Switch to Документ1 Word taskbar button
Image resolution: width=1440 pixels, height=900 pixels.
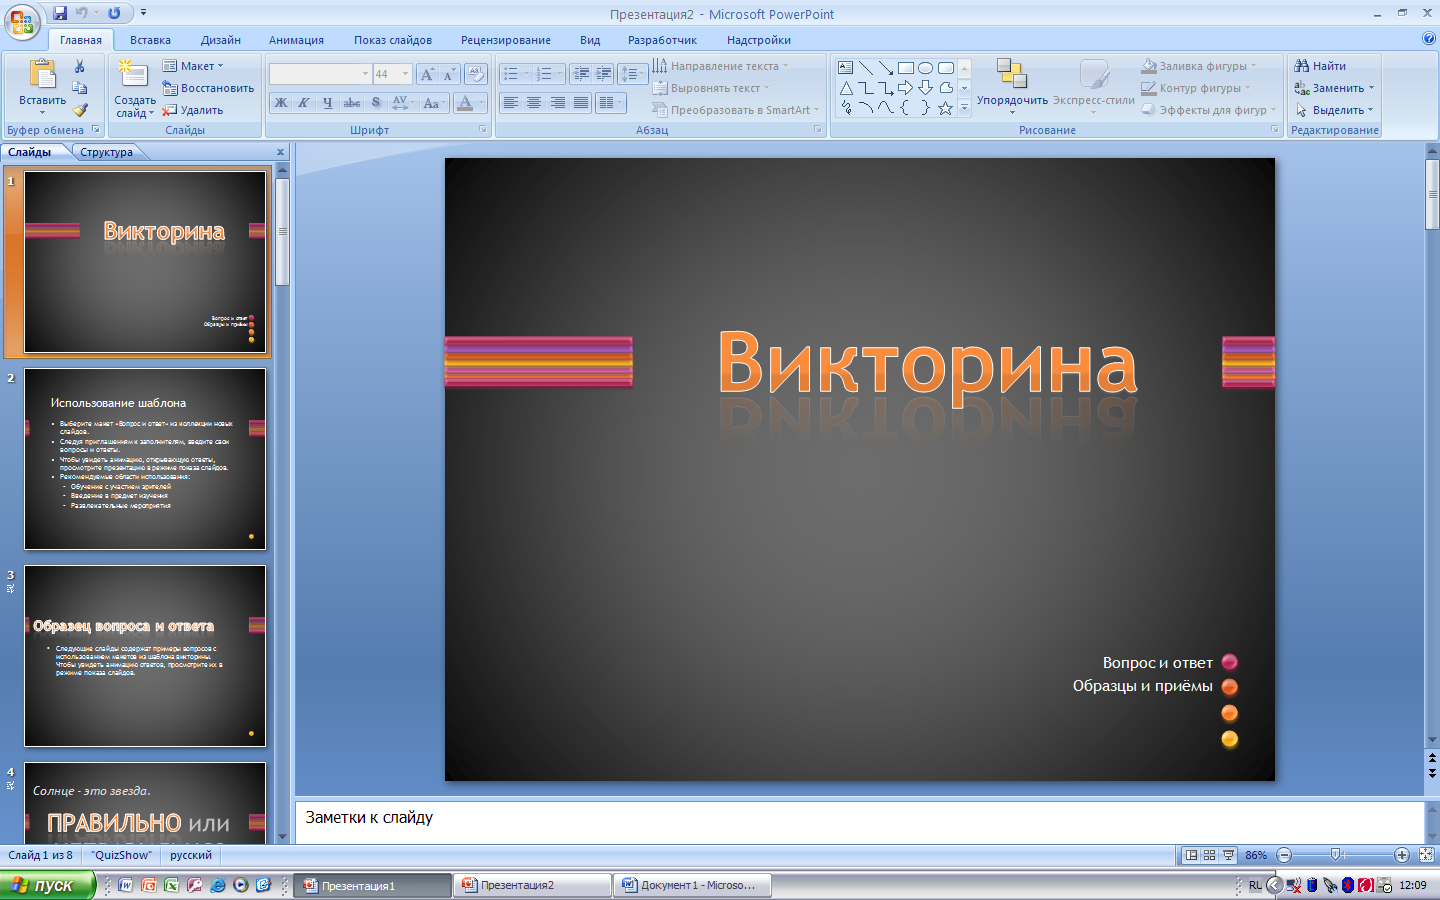[691, 885]
